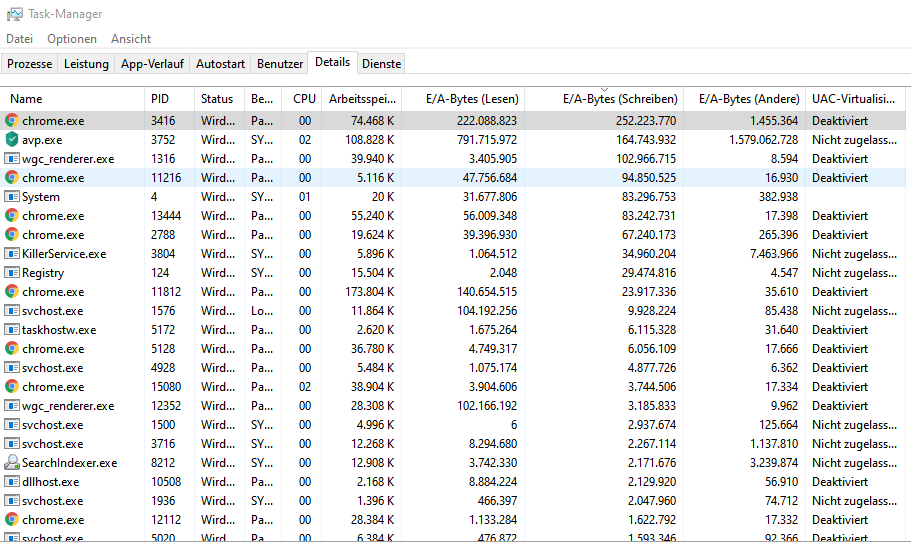Click the Chrome icon of PID 11812

12,292
